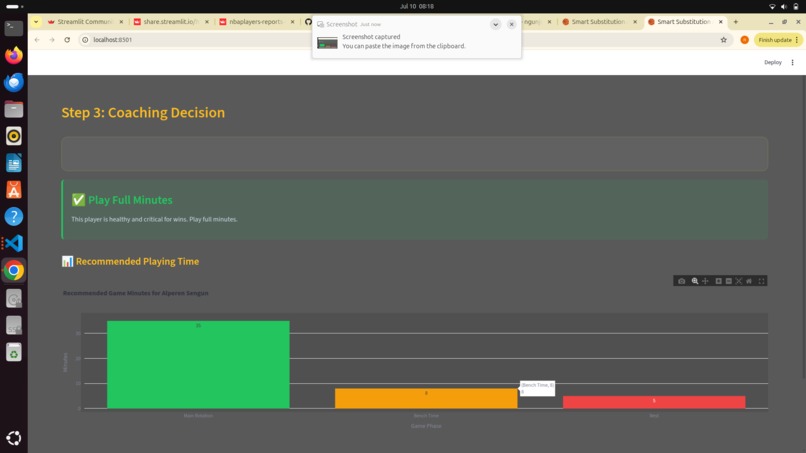Click the Step 3: Coaching Decision heading
The image size is (806, 453).
coord(143,113)
